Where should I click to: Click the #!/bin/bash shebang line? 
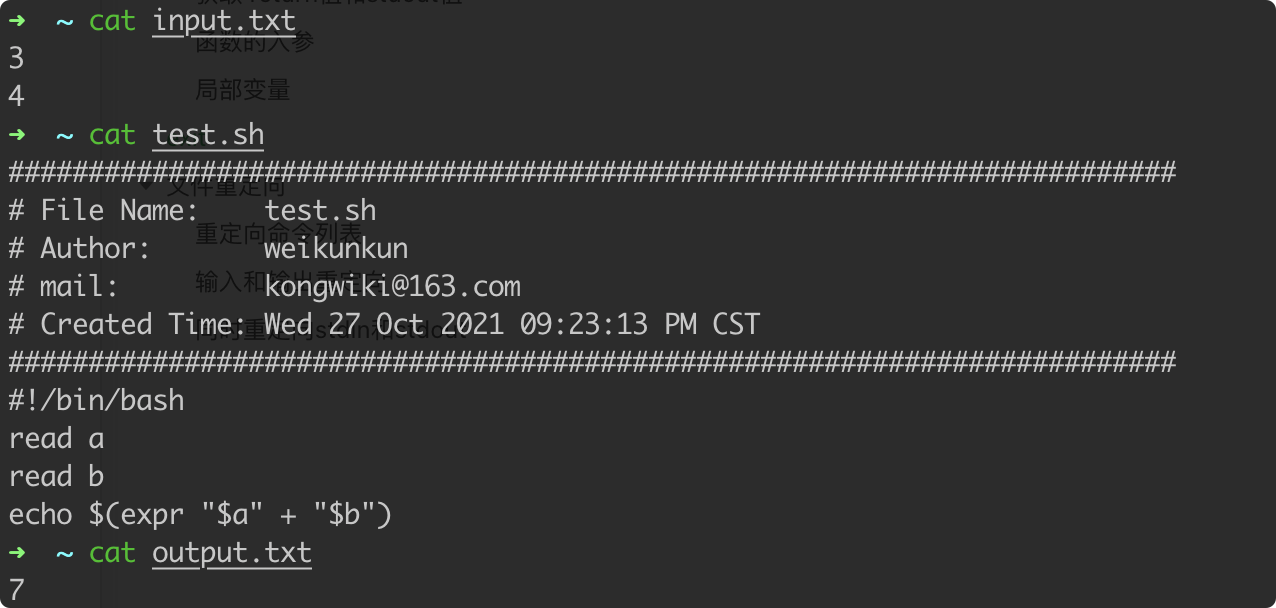coord(96,401)
